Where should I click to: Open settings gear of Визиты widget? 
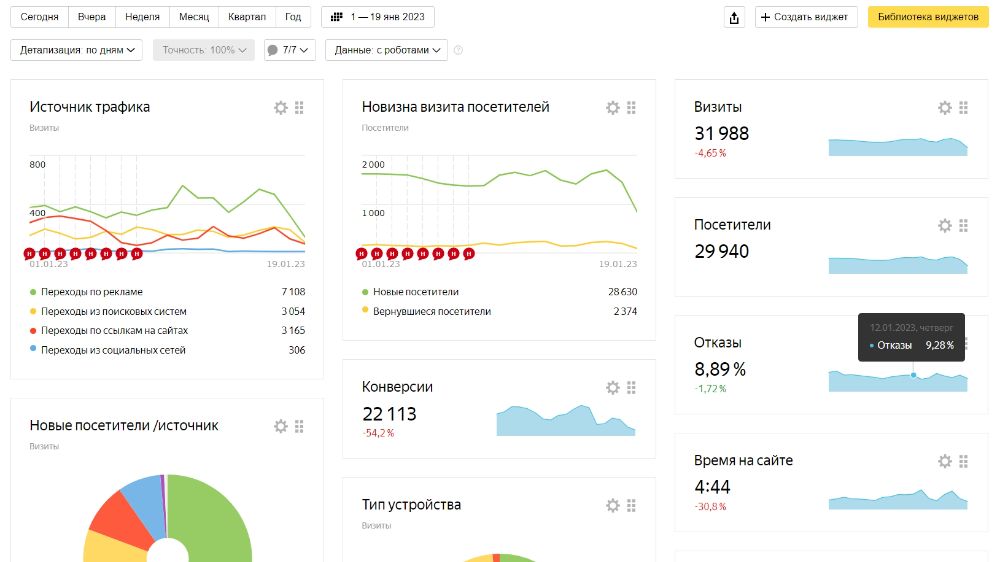[945, 108]
